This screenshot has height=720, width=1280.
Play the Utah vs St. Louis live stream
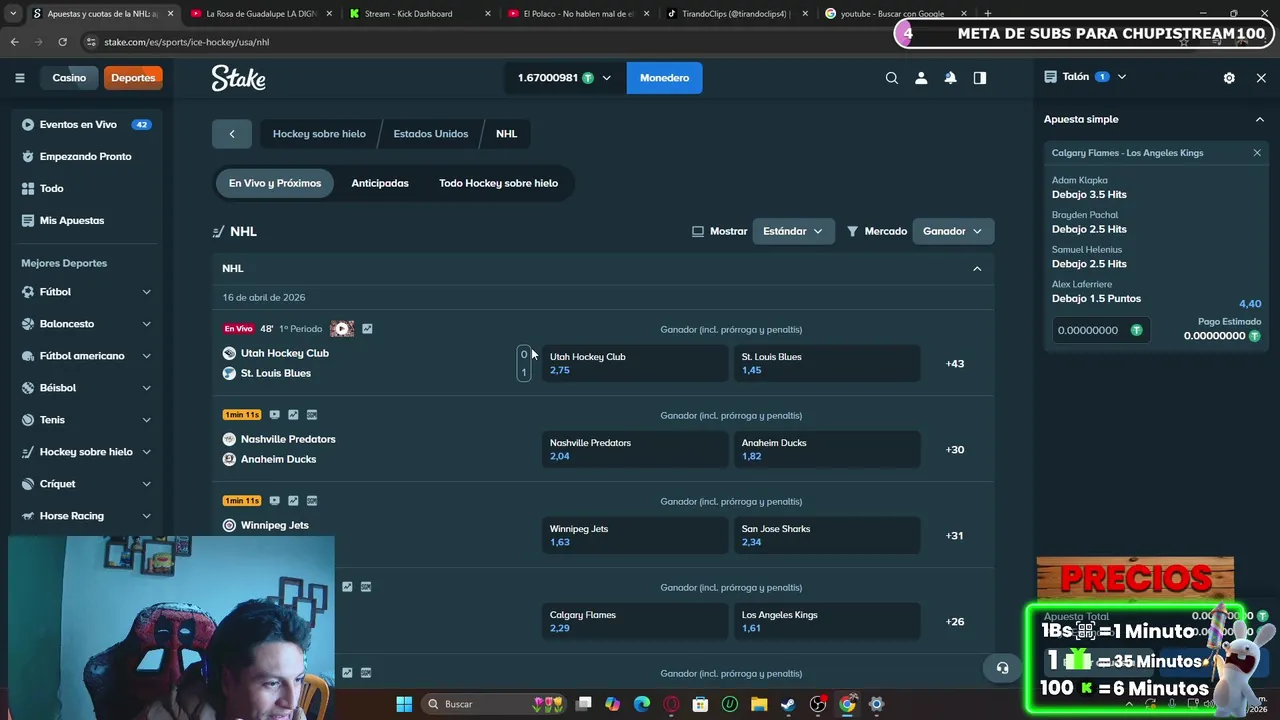click(x=342, y=329)
